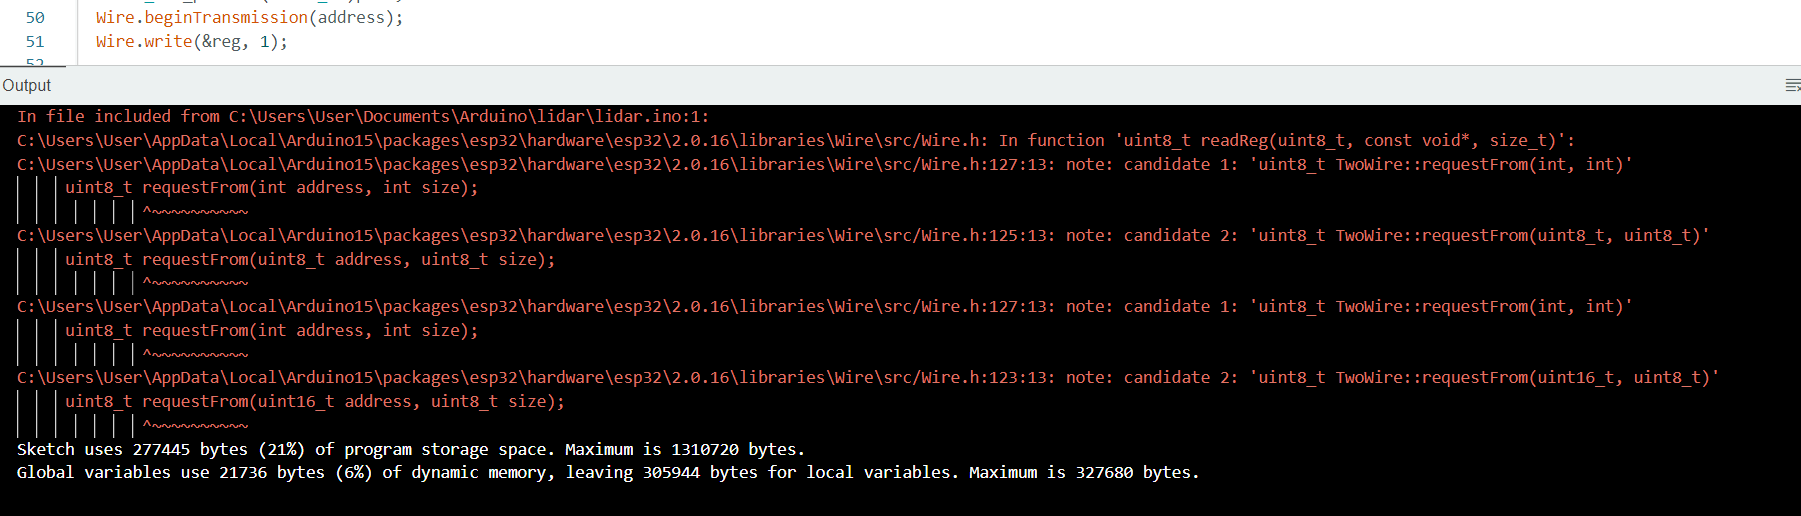Screen dimensions: 1801x516
Task: Click the requestFrom(uint16_t address, uint8_t size) declaration
Action: pyautogui.click(x=315, y=402)
